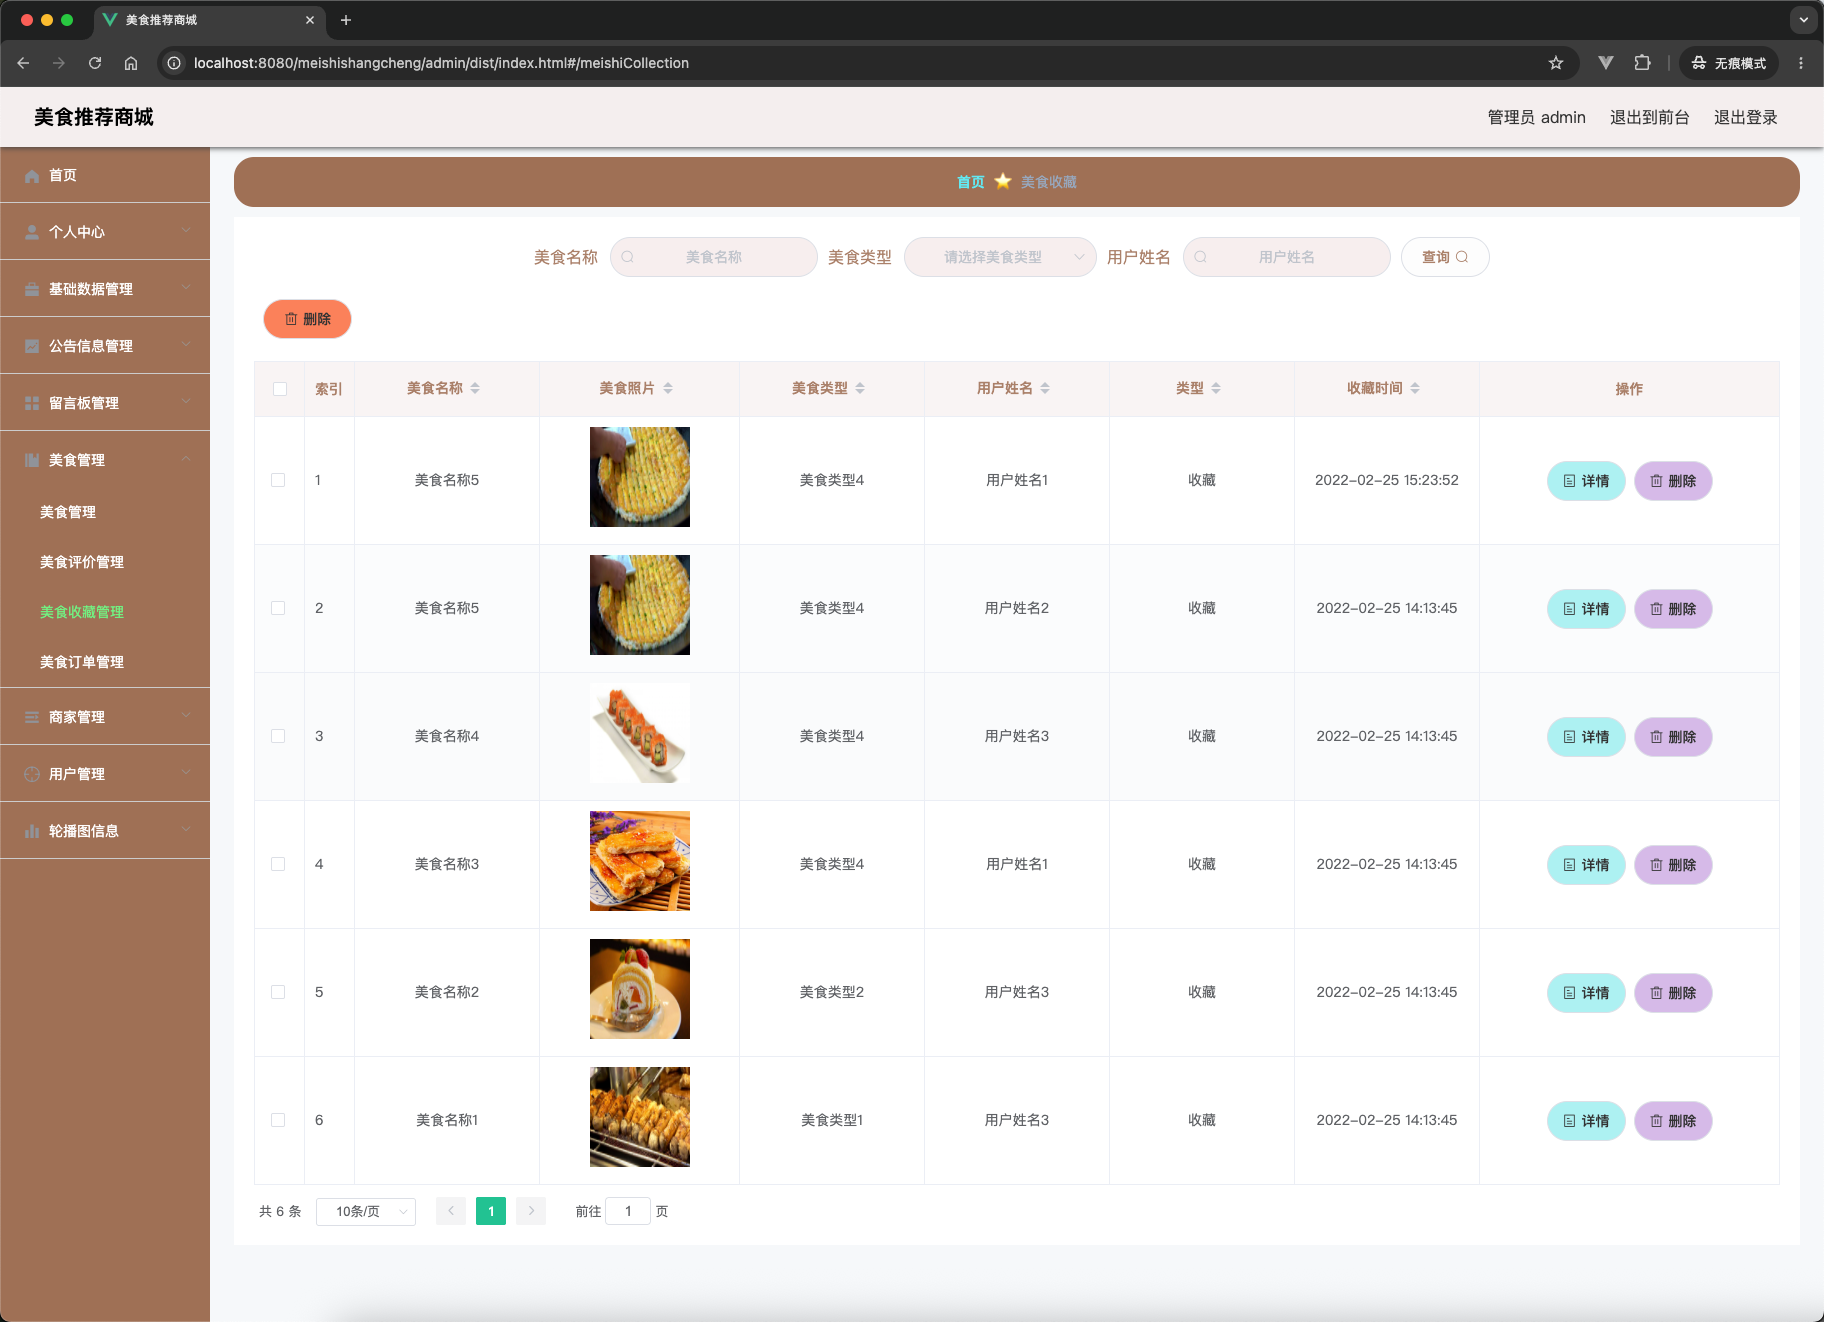Viewport: 1824px width, 1322px height.
Task: Open 详情 for row 1
Action: click(x=1586, y=481)
